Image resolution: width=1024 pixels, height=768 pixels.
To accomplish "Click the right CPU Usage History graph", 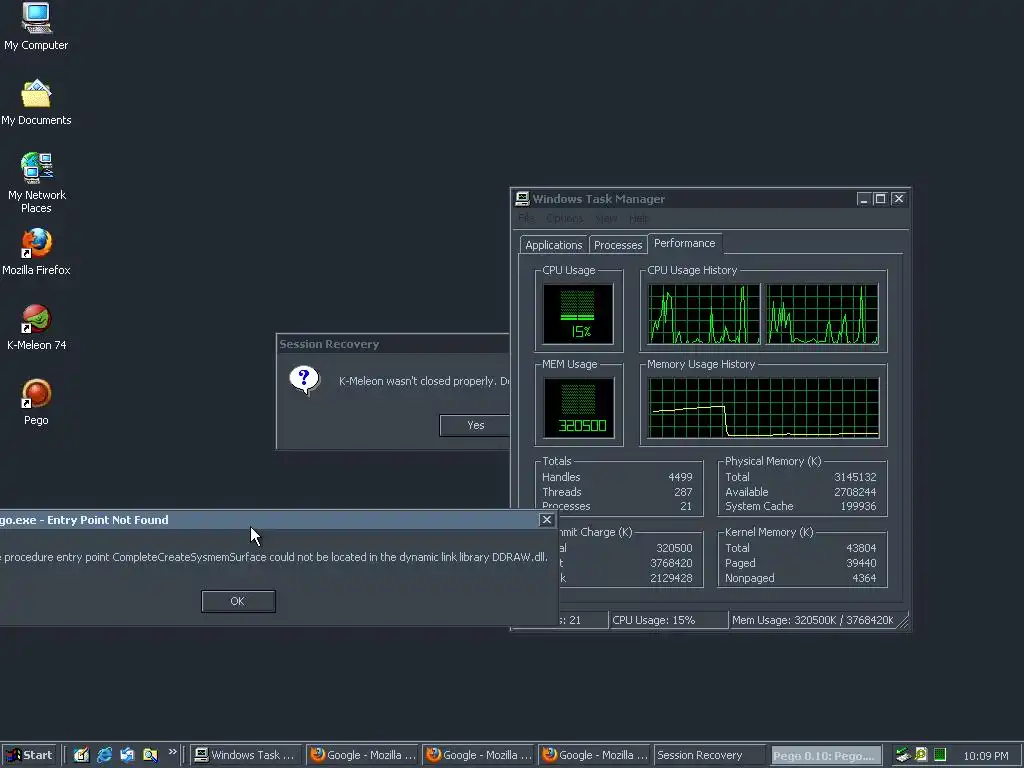I will pyautogui.click(x=822, y=313).
